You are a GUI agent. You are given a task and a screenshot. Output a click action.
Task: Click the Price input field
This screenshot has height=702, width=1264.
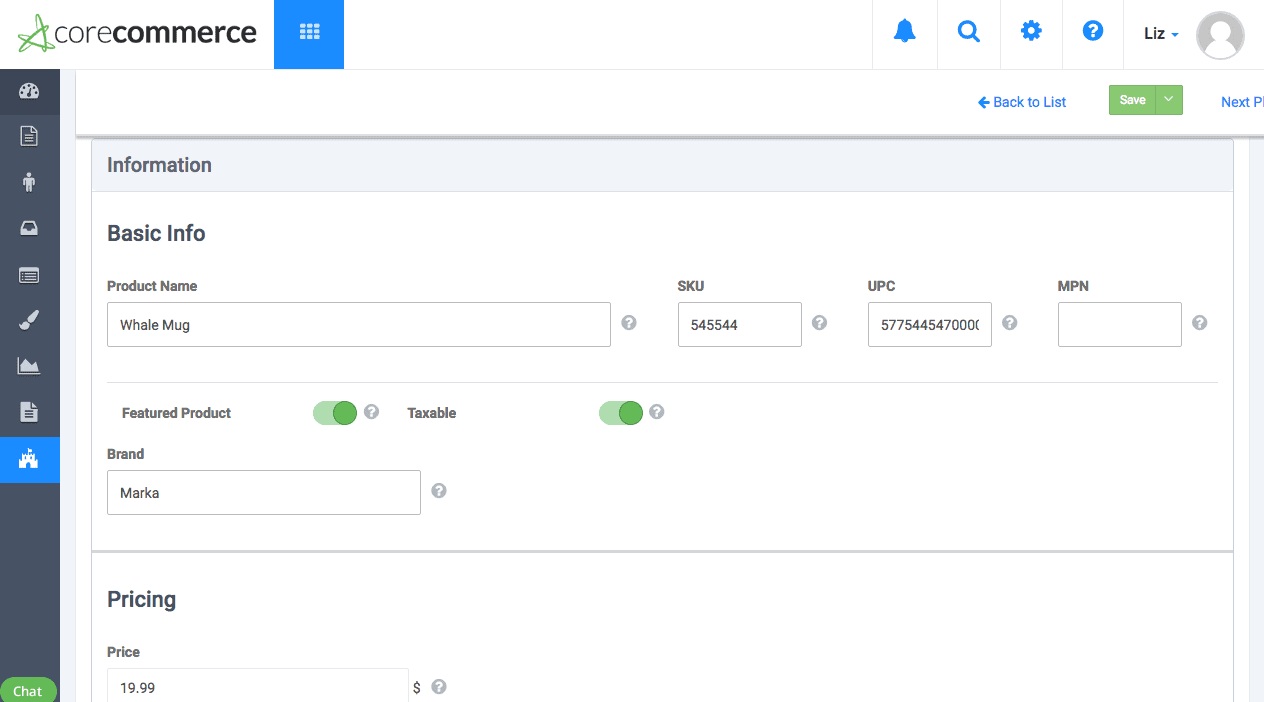[258, 686]
